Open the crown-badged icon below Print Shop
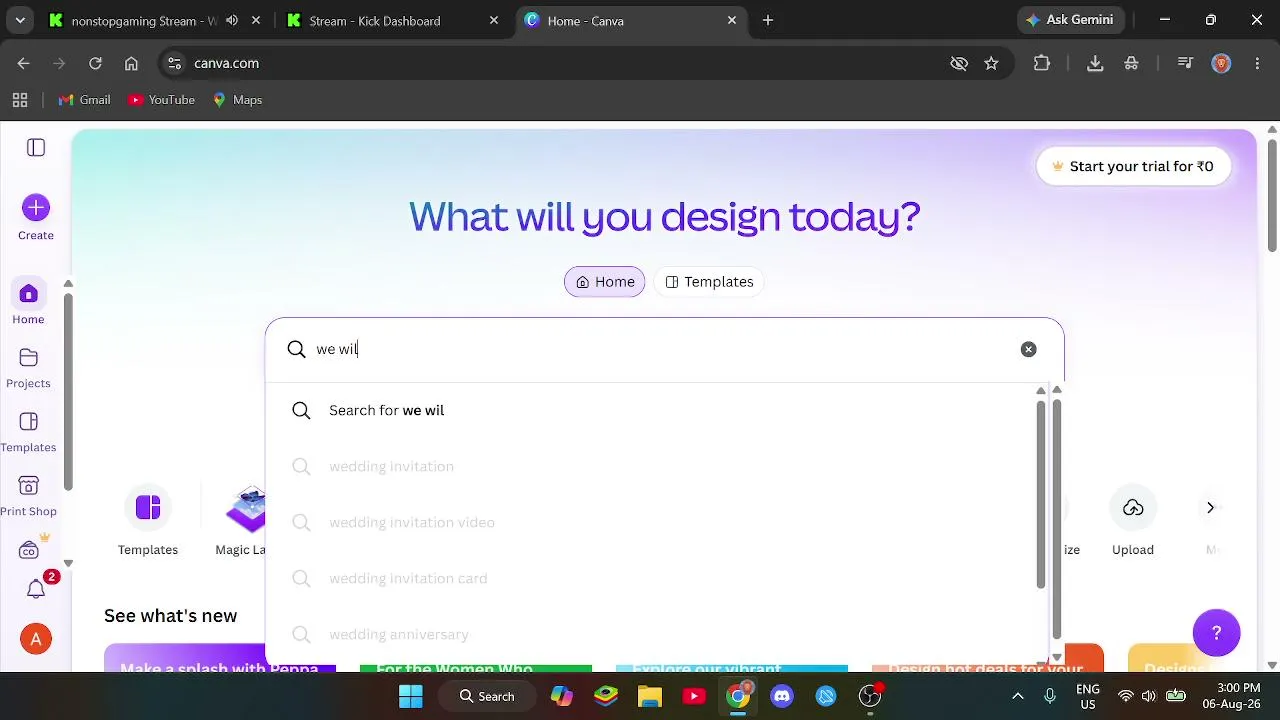Image resolution: width=1280 pixels, height=720 pixels. tap(30, 549)
